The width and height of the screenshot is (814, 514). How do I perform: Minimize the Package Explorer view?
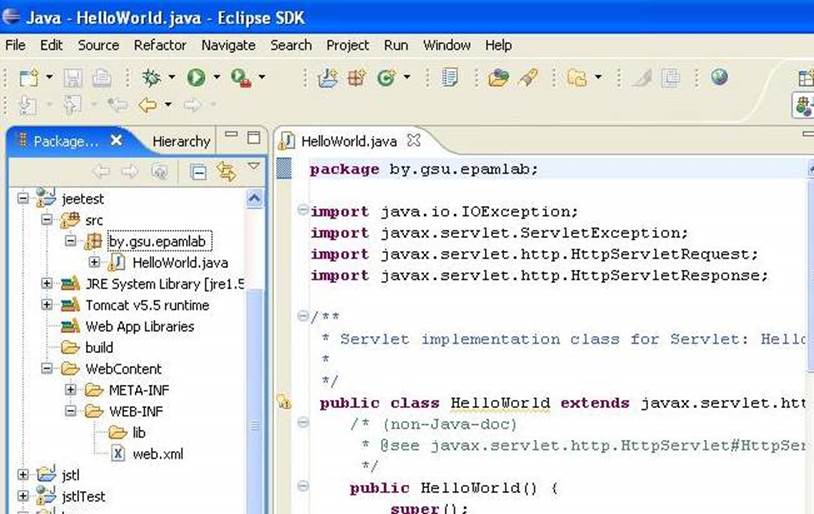[x=232, y=135]
